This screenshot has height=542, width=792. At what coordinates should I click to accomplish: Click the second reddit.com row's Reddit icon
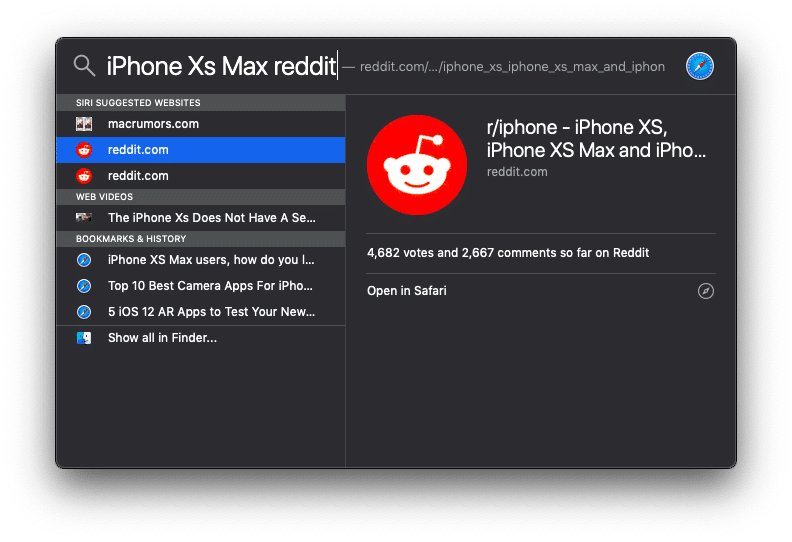(84, 176)
